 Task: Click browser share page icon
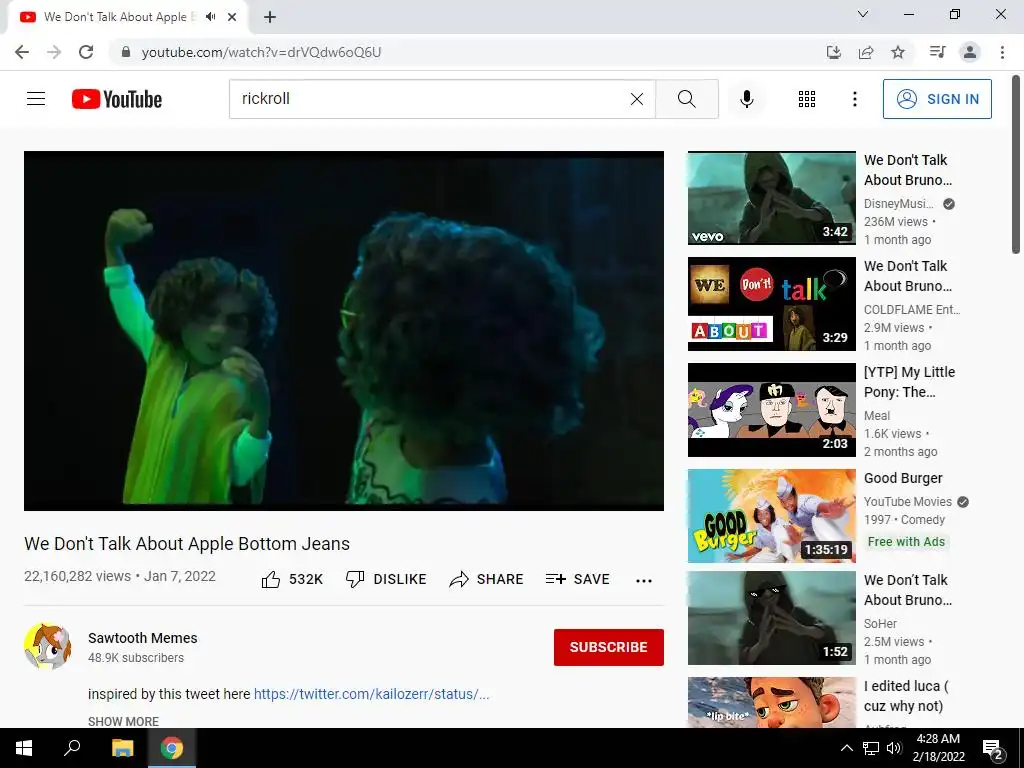(866, 52)
